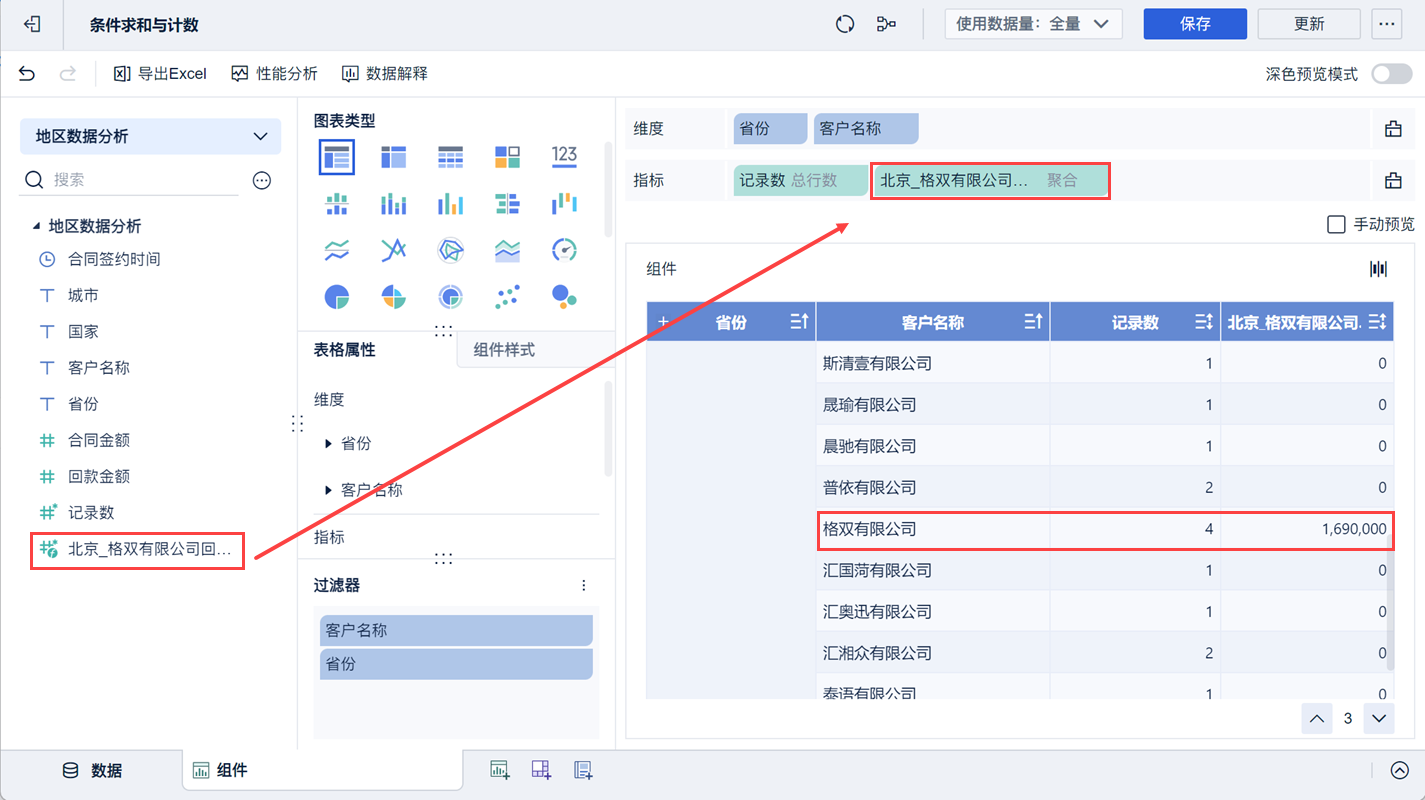1425x800 pixels.
Task: Switch to the 表格属性 tab
Action: click(x=345, y=350)
